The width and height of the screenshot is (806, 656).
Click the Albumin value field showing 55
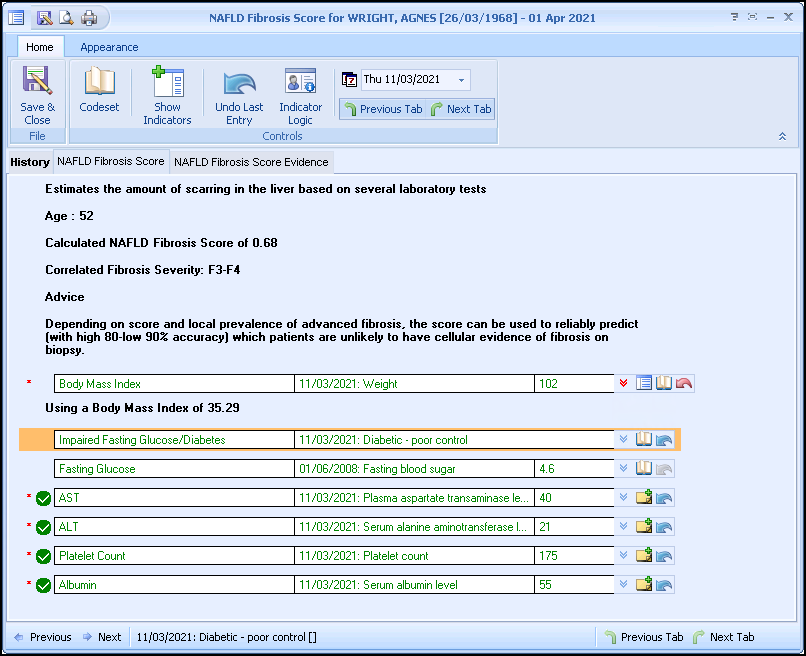pos(573,585)
